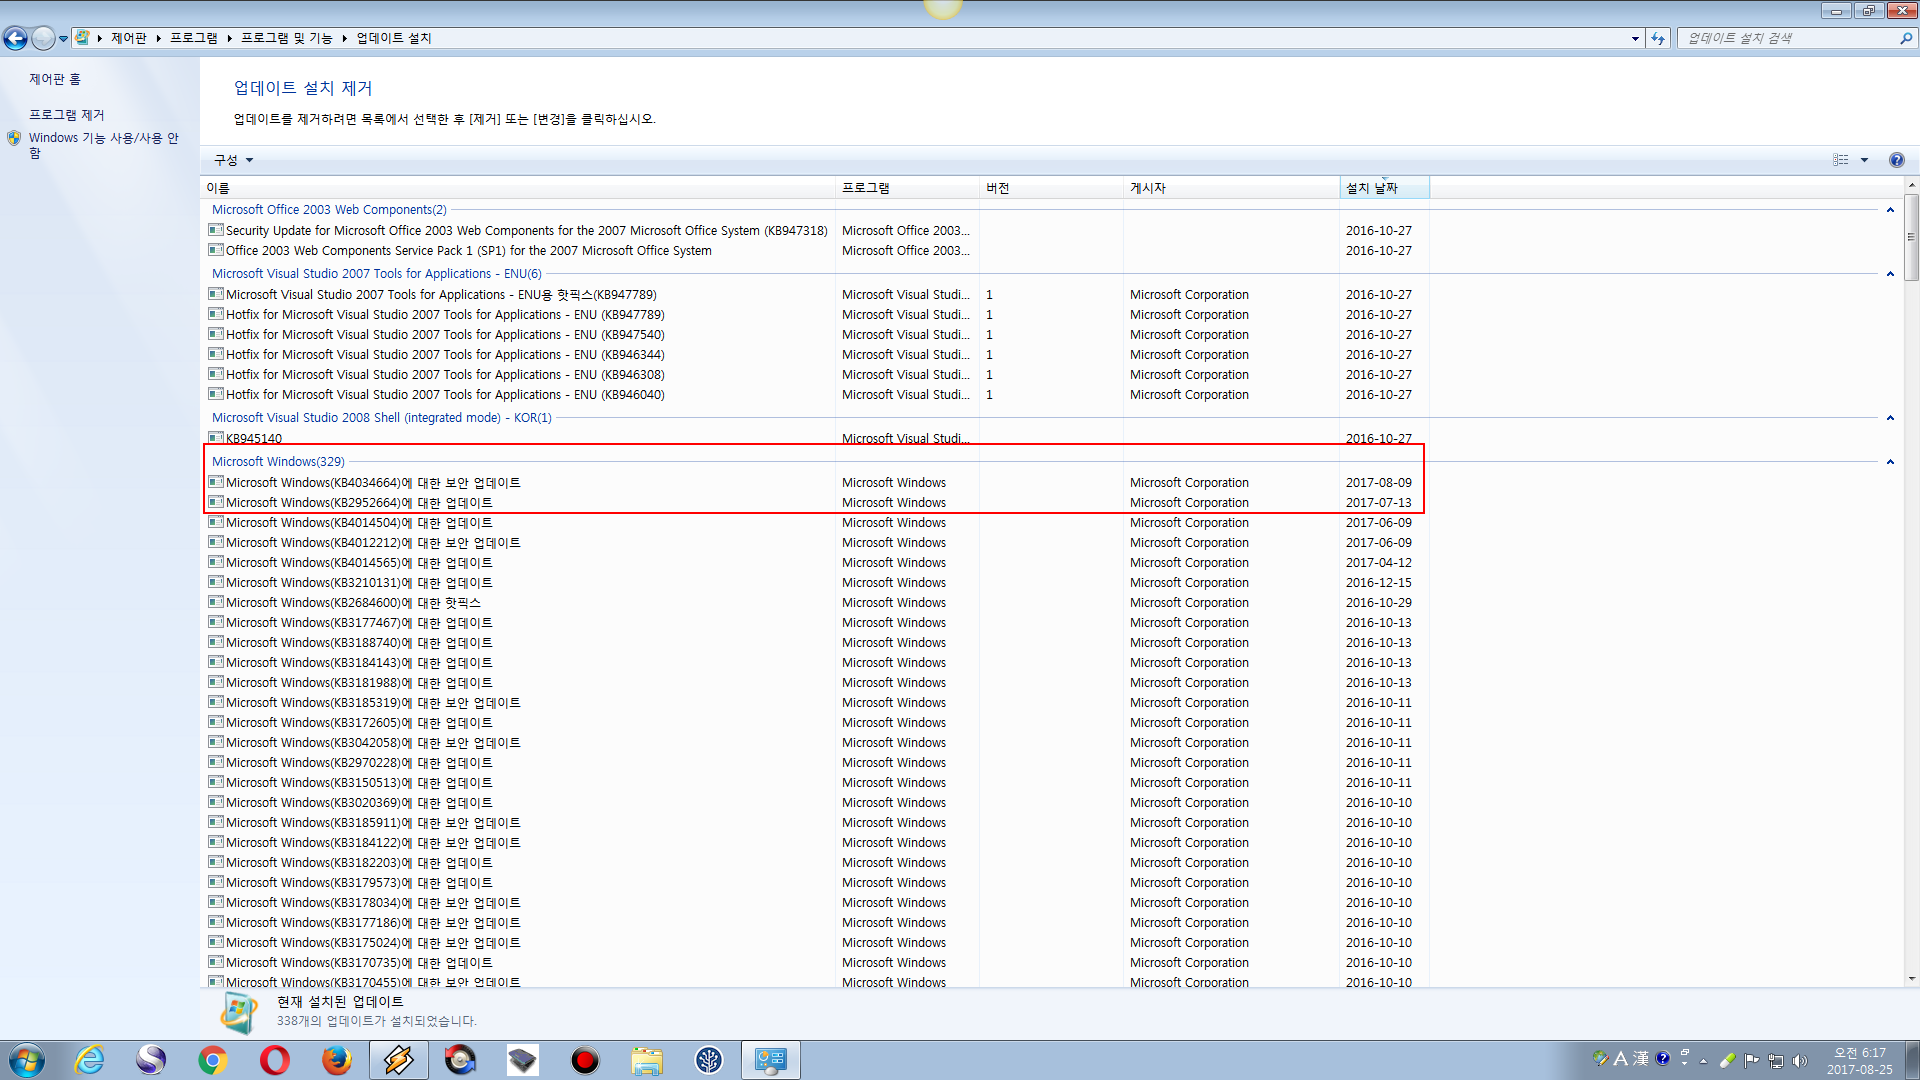Open file explorer folder taskbar icon
1920x1080 pixels.
tap(646, 1060)
